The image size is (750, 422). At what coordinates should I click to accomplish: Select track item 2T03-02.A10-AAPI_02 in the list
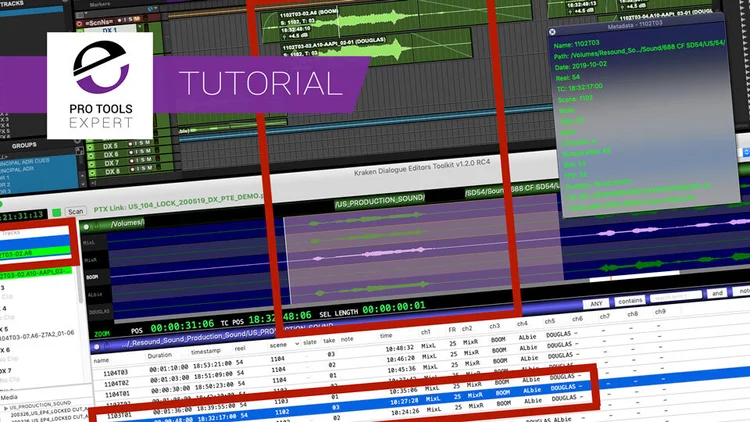(x=35, y=274)
